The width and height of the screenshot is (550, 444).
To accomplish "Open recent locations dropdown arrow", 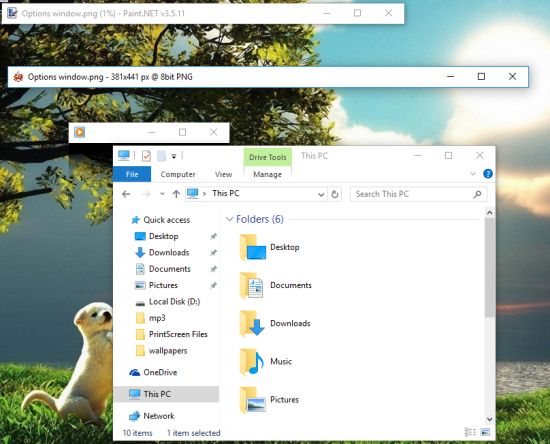I will (162, 194).
